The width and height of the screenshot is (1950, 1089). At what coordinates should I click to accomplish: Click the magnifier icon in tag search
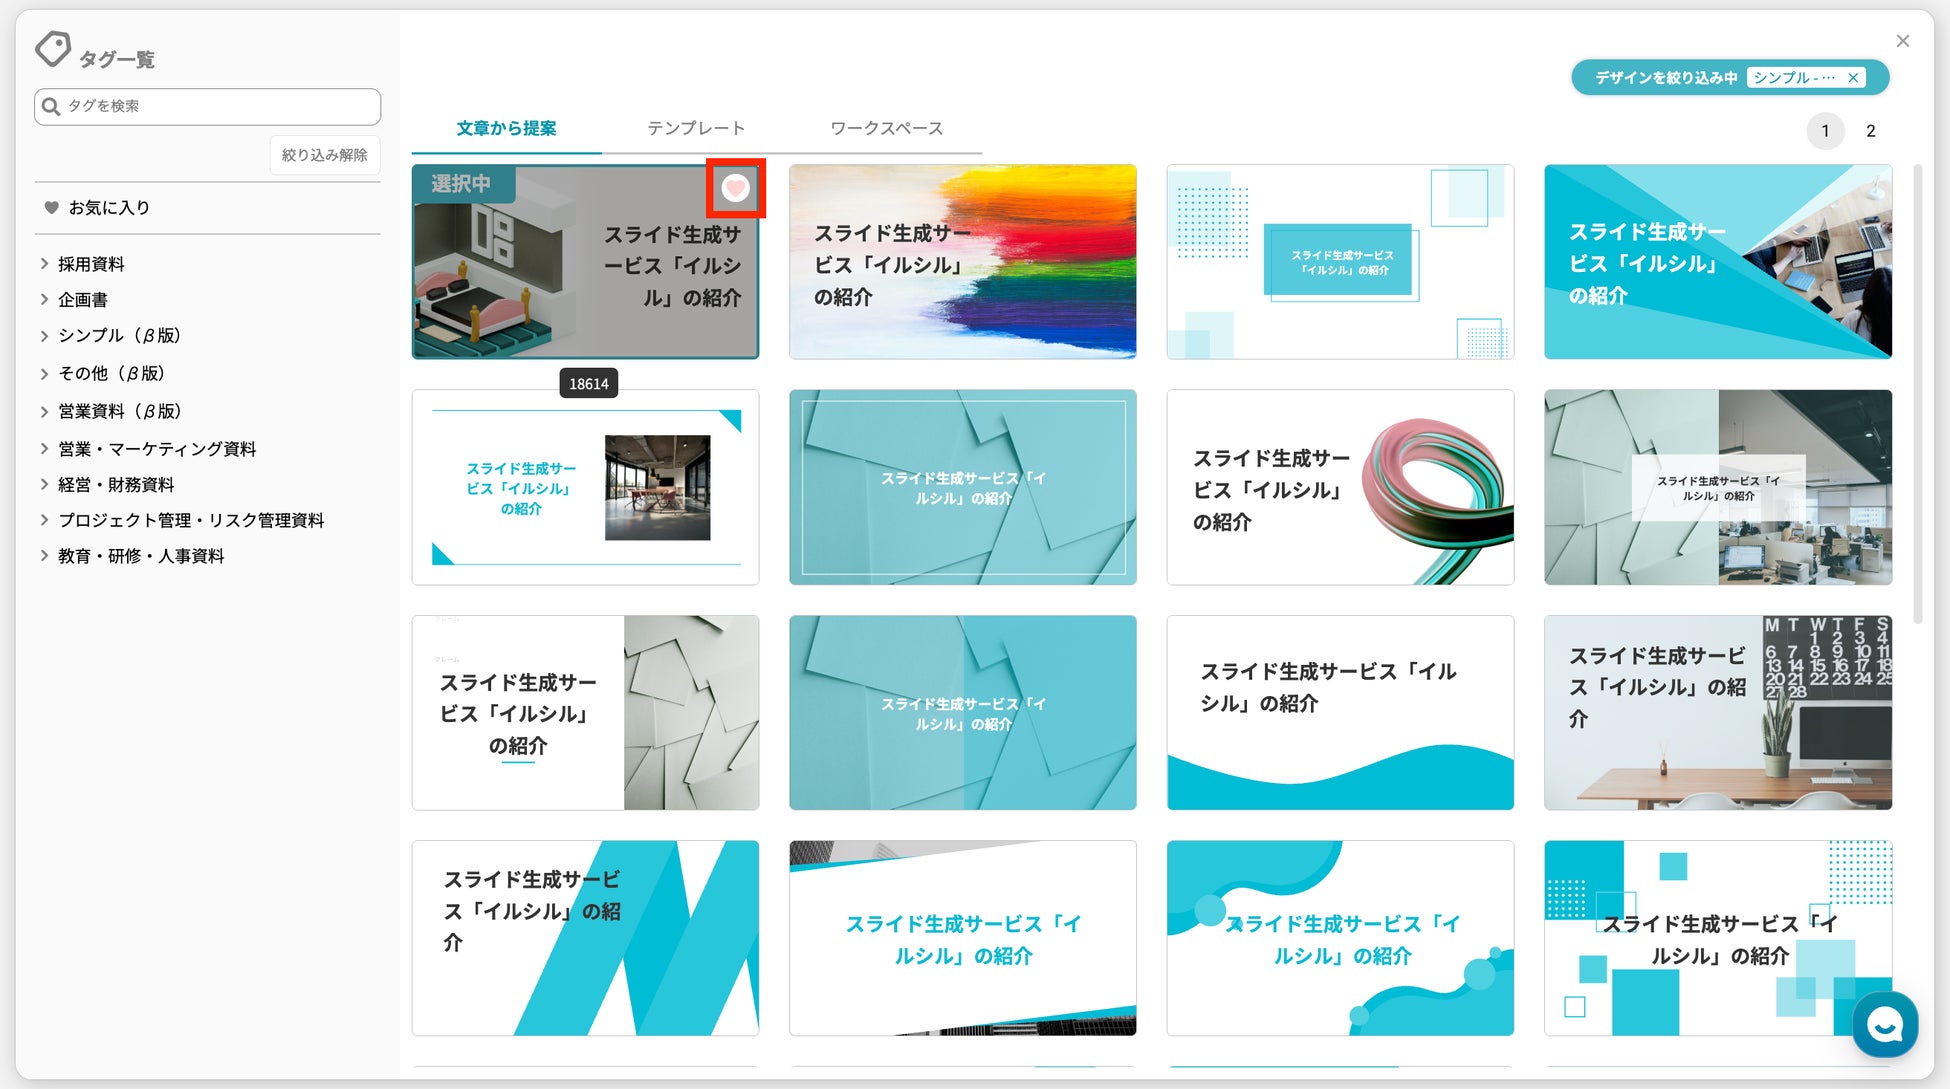point(51,107)
